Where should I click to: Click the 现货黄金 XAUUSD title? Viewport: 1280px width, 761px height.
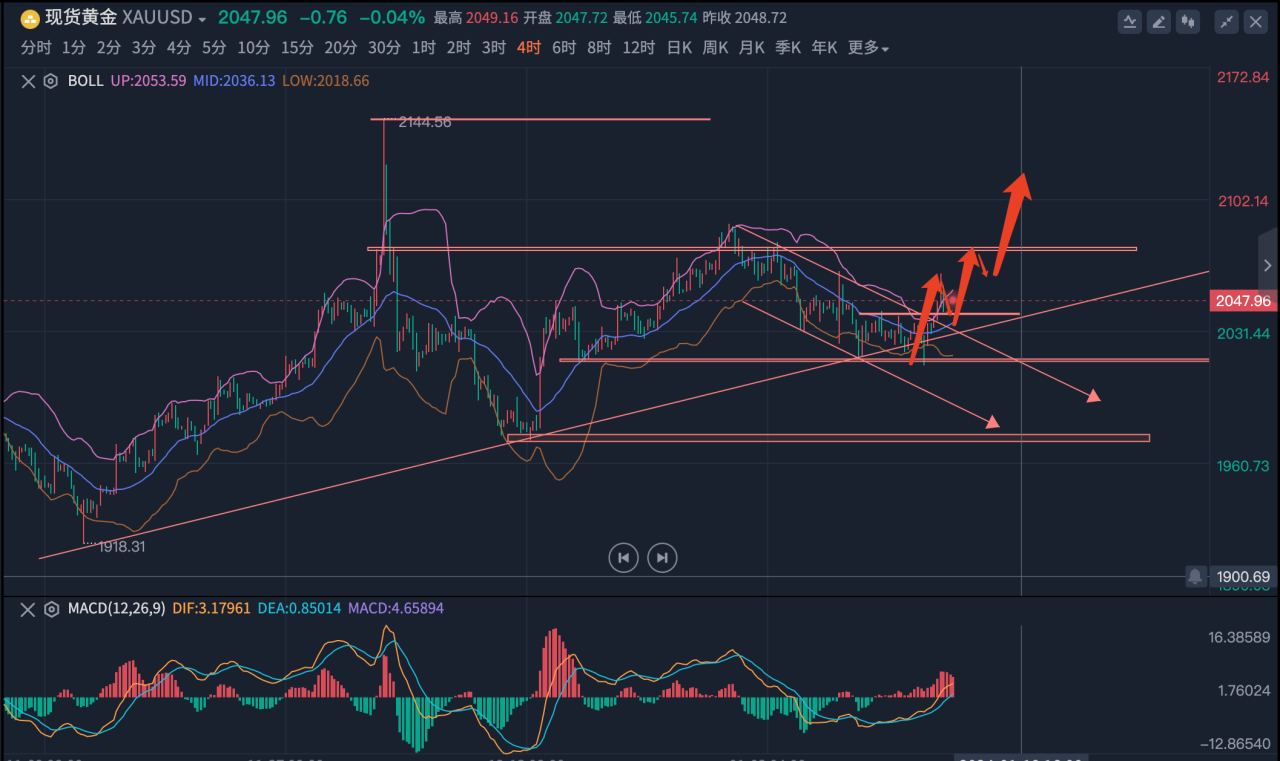pos(119,19)
